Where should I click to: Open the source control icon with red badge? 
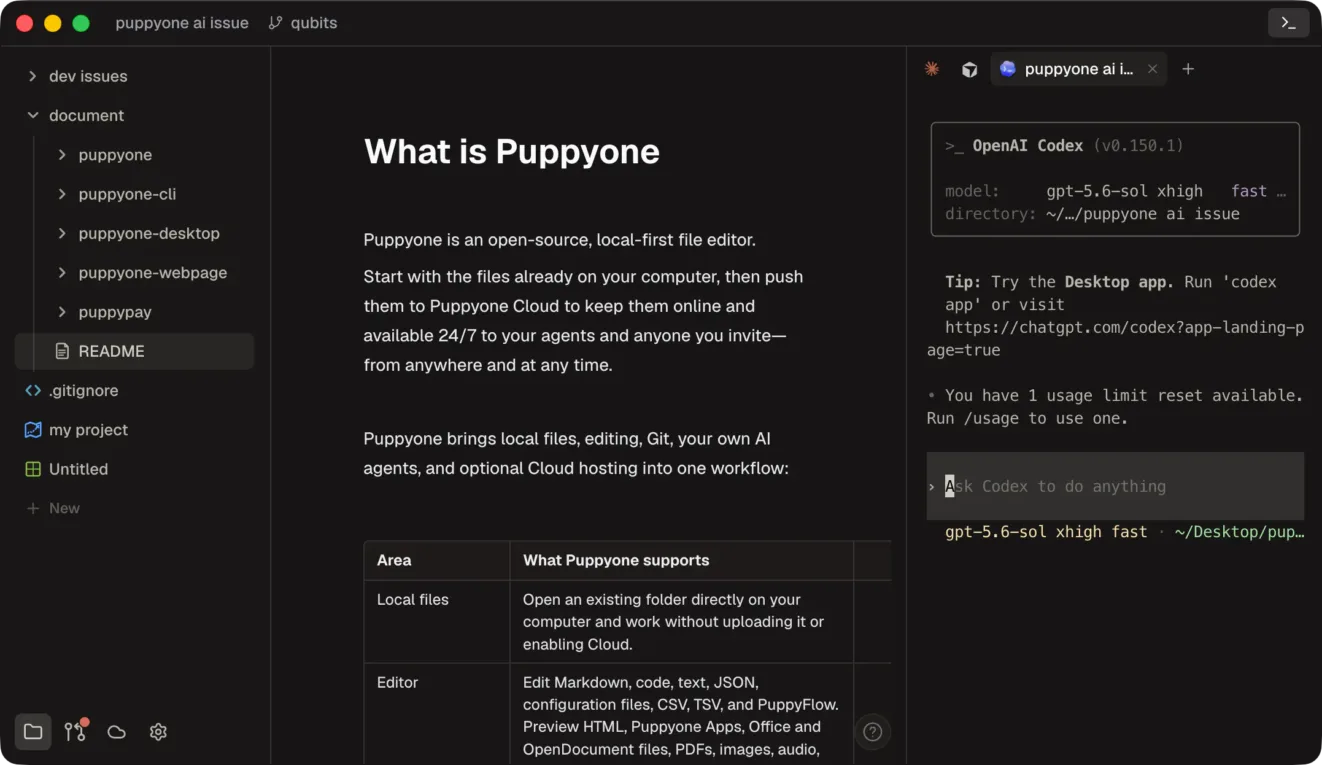pos(75,731)
